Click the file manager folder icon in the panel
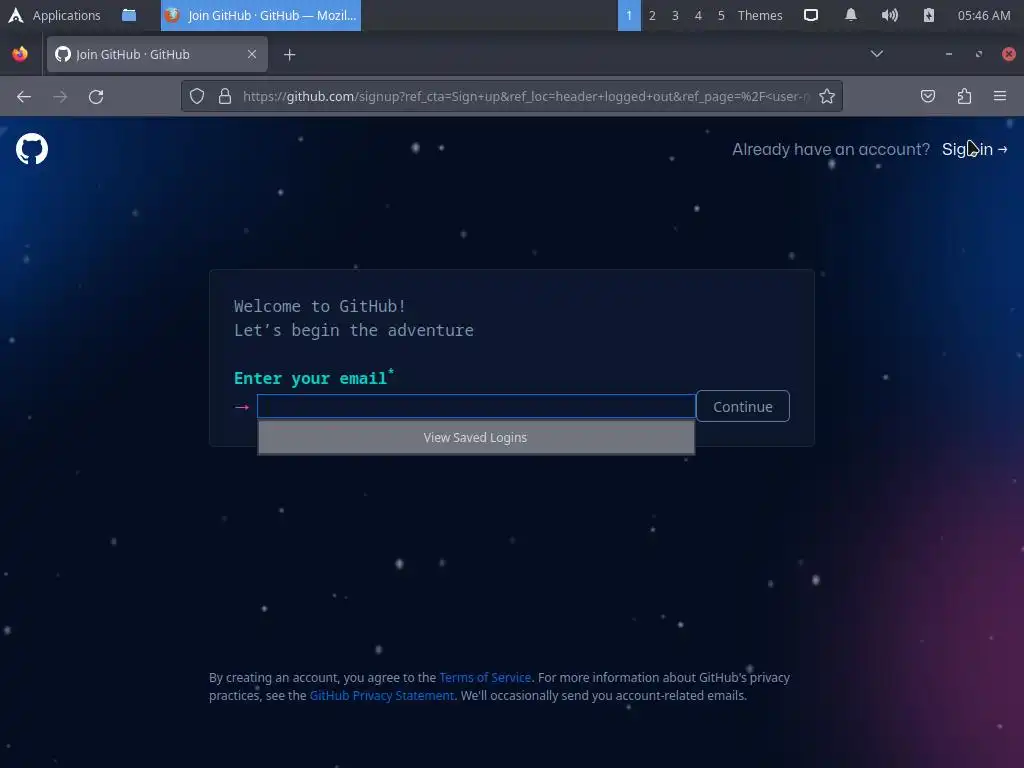The width and height of the screenshot is (1024, 768). pyautogui.click(x=129, y=15)
